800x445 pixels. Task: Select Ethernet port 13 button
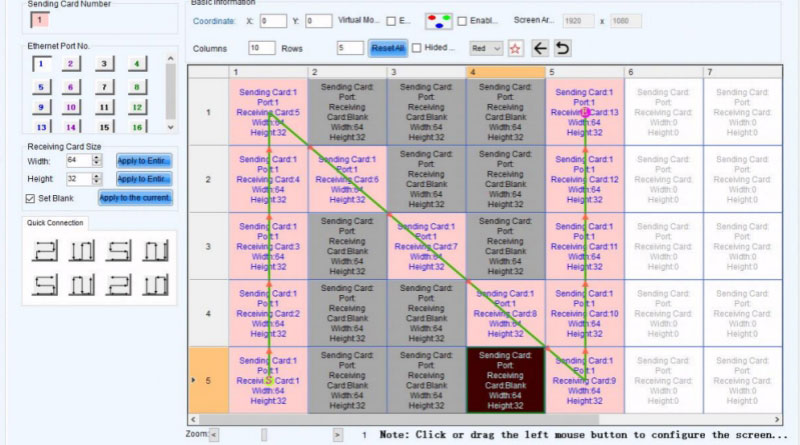click(41, 127)
